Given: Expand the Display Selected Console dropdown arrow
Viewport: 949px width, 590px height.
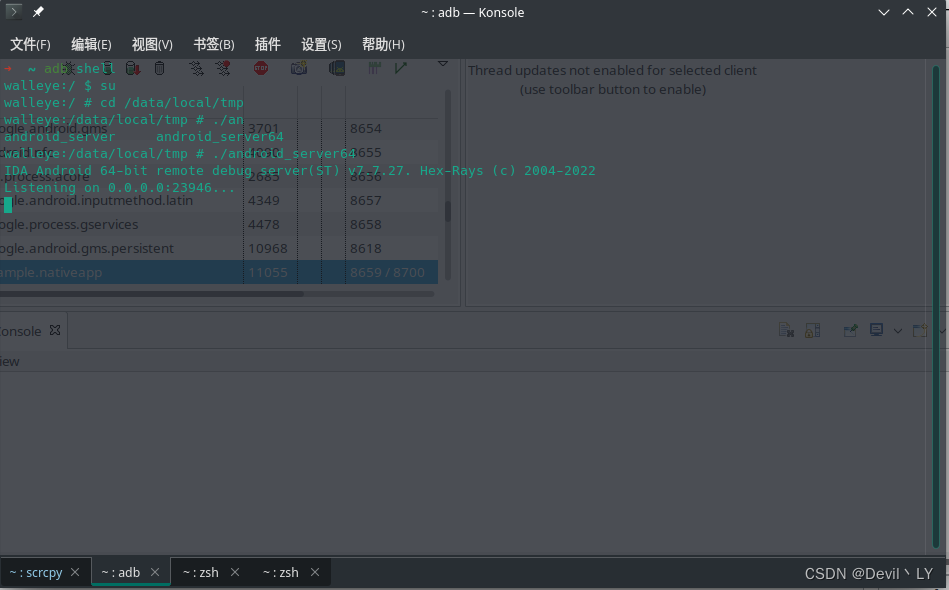Looking at the screenshot, I should coord(898,331).
